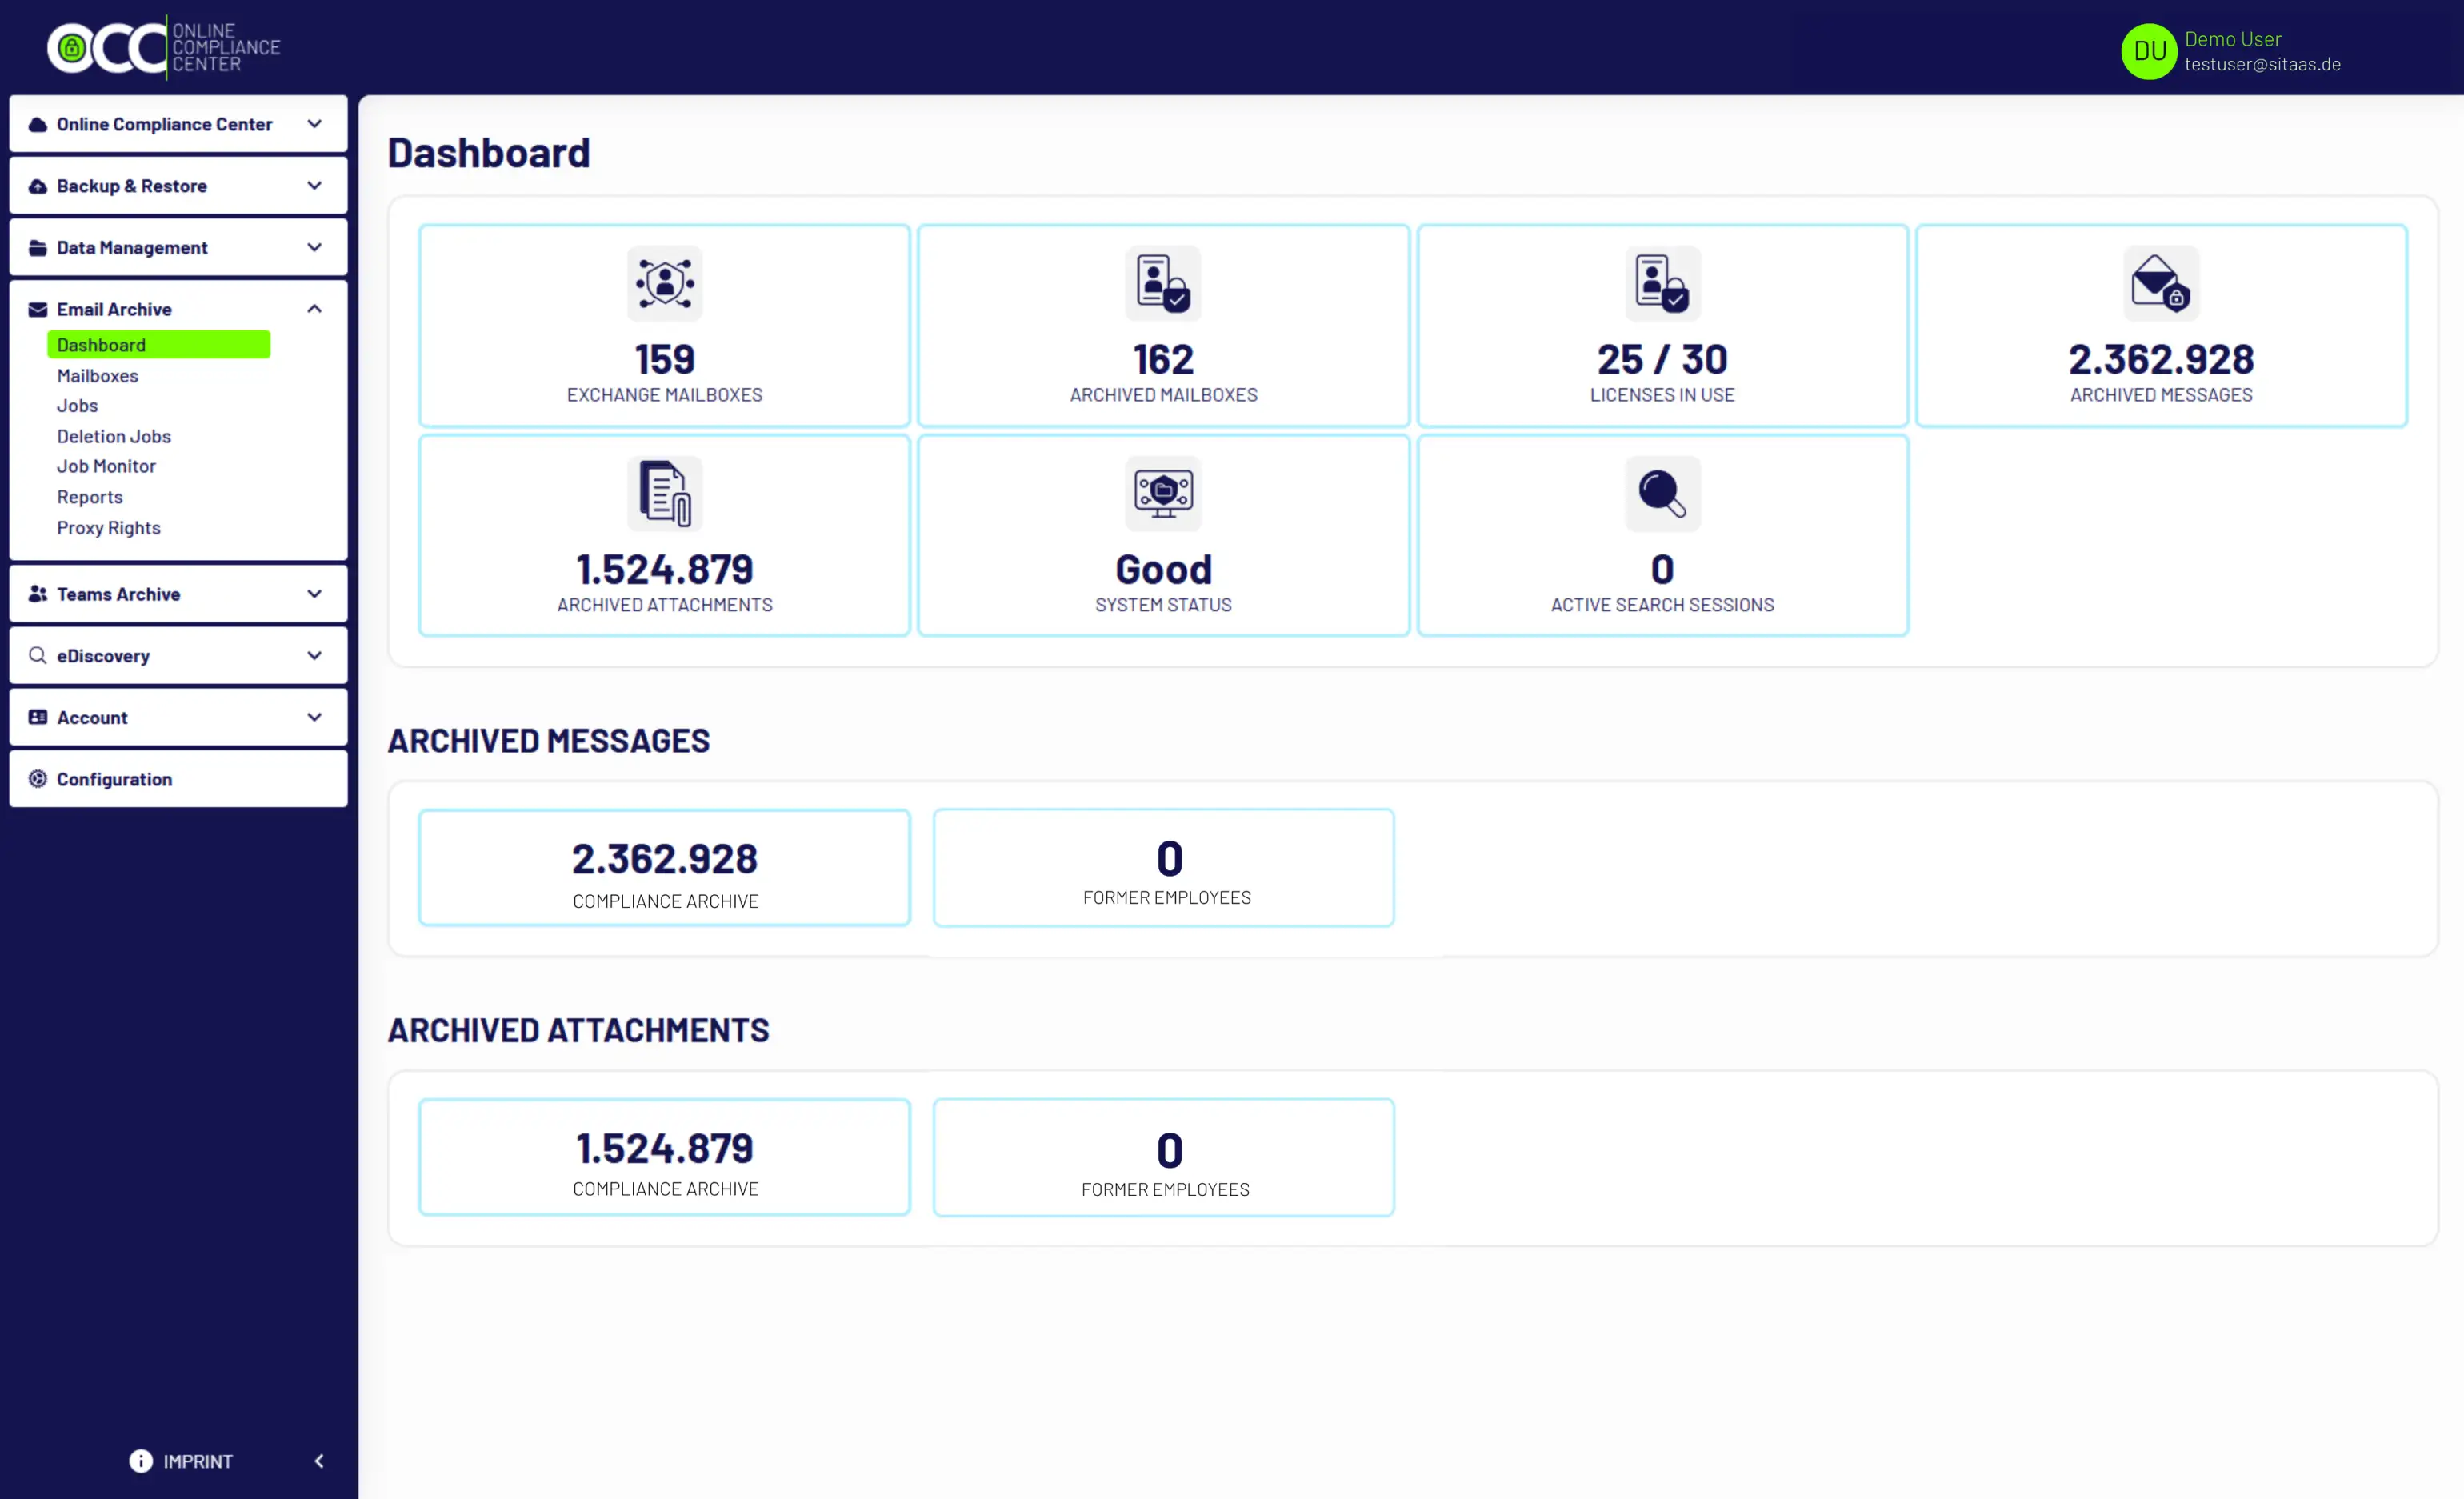2464x1499 pixels.
Task: Click the Licenses In Use icon
Action: [x=1661, y=283]
